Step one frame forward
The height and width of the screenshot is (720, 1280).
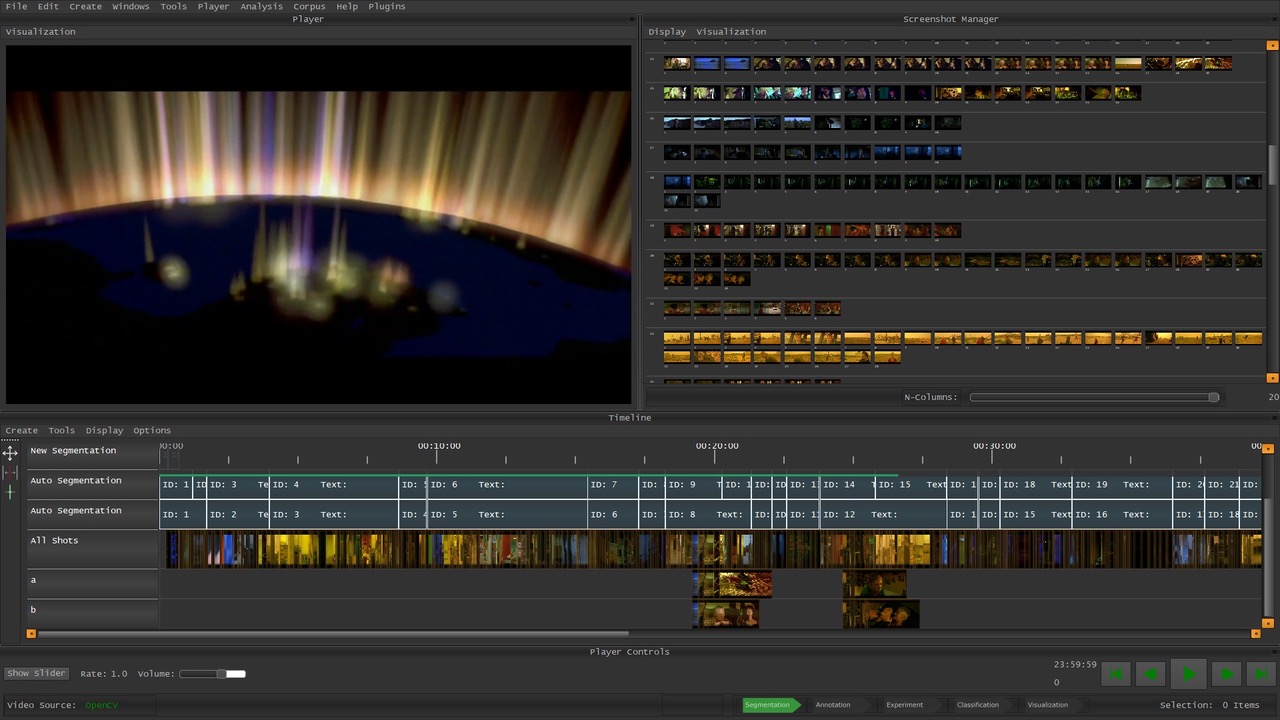tap(1225, 674)
